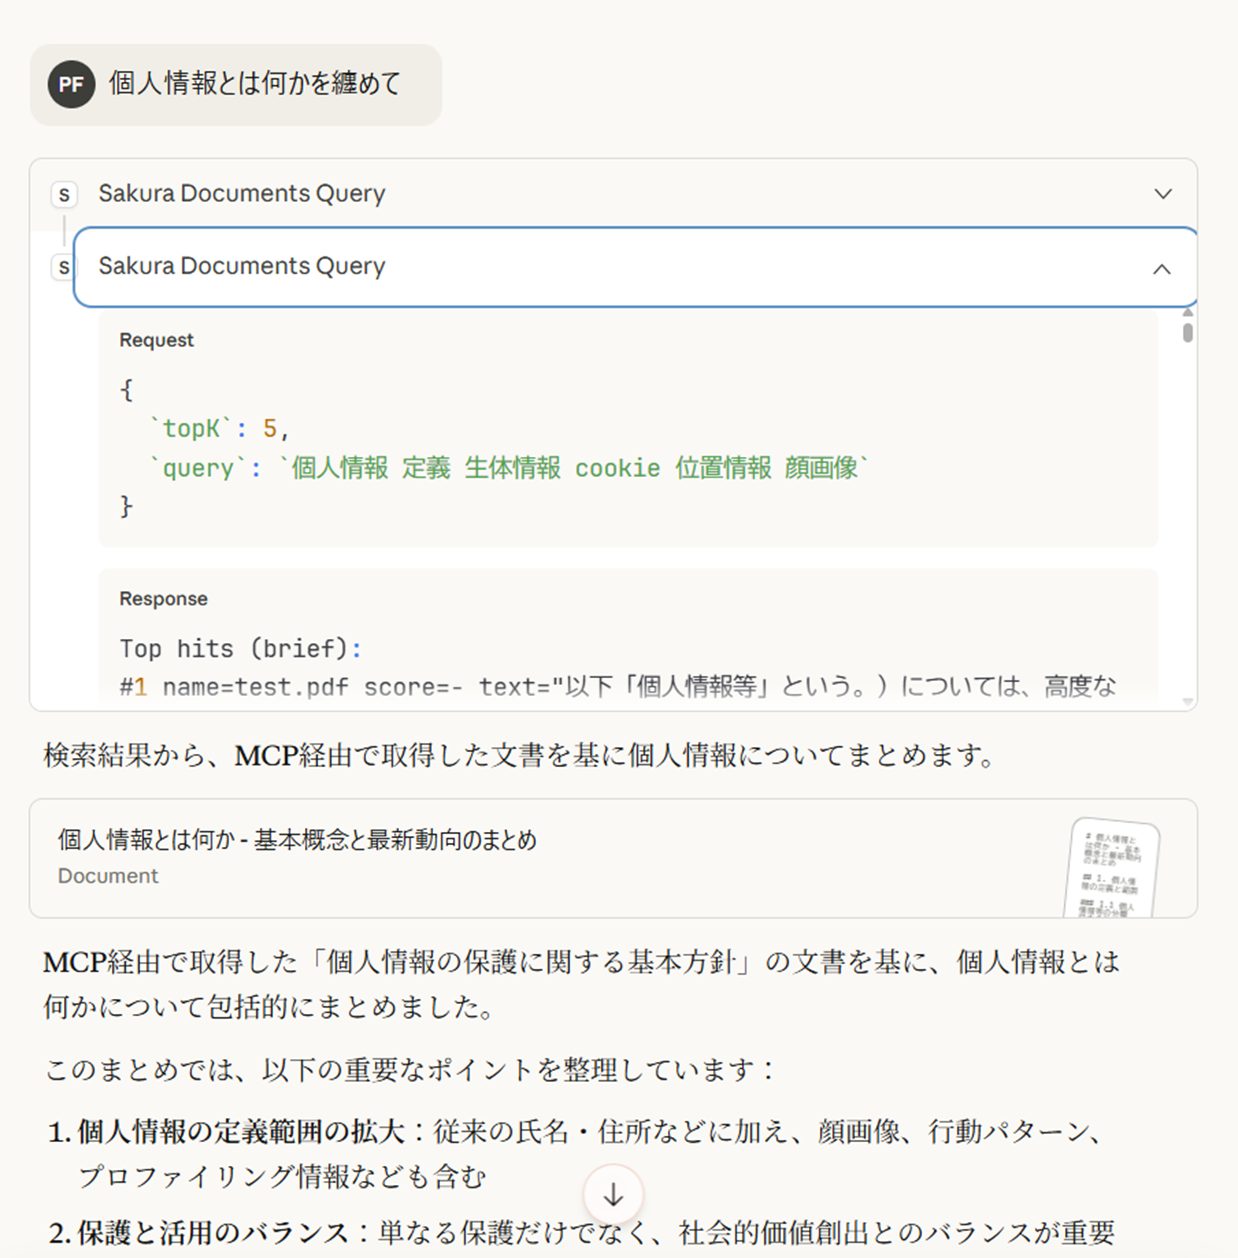The image size is (1238, 1258).
Task: Open the 個人情報とは何か document card title
Action: [x=297, y=840]
